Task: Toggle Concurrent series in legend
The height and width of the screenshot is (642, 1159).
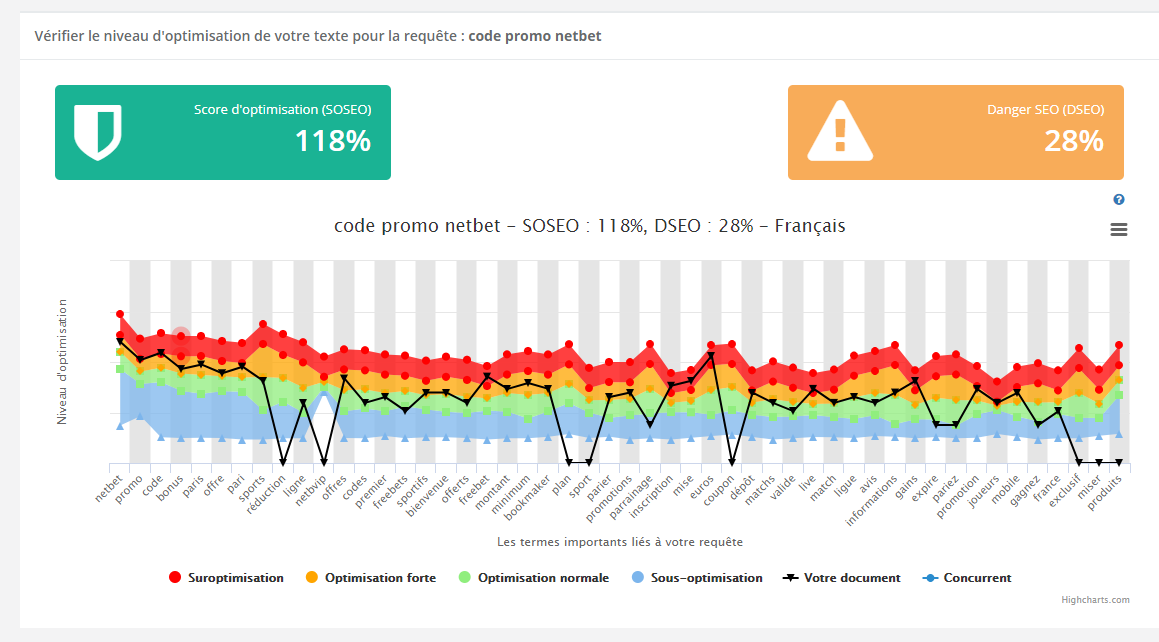Action: (977, 578)
